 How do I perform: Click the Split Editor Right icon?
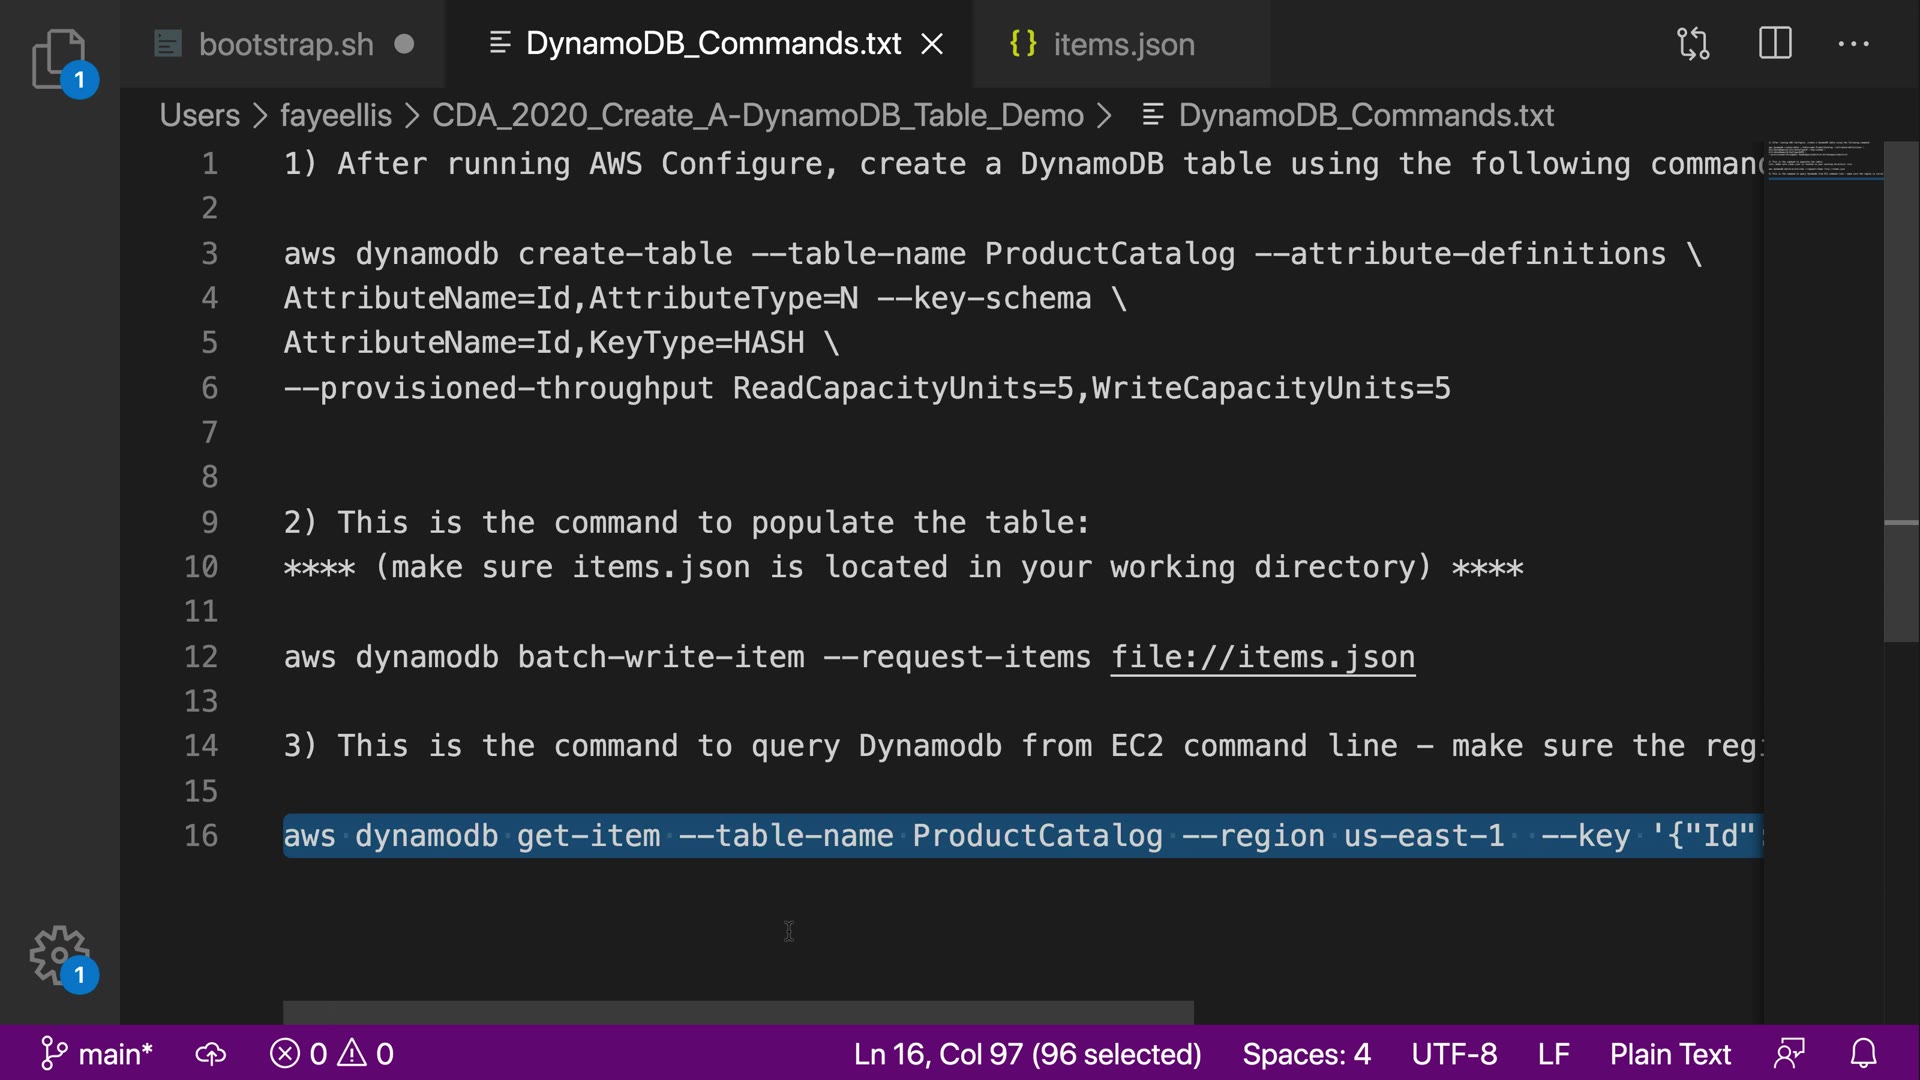coord(1775,44)
